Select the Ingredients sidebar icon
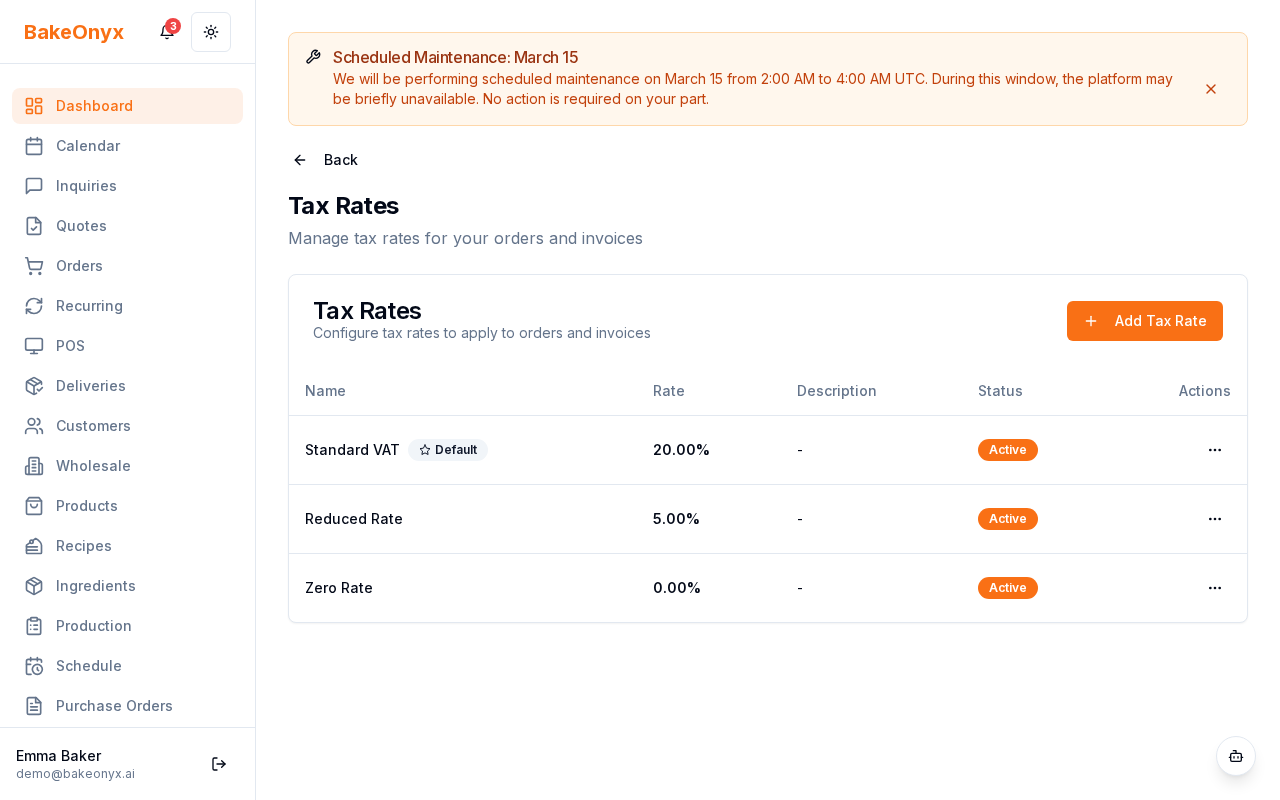 [34, 586]
